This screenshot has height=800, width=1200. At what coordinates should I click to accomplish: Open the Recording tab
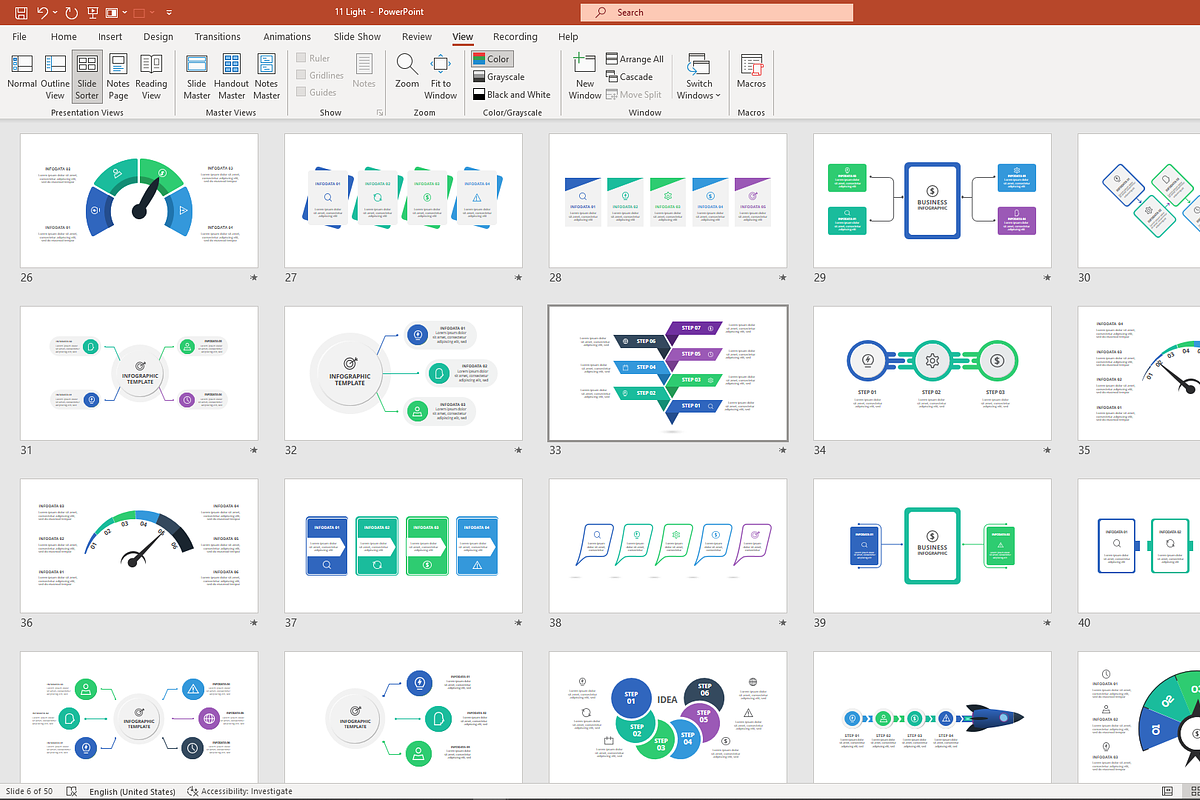pyautogui.click(x=515, y=37)
